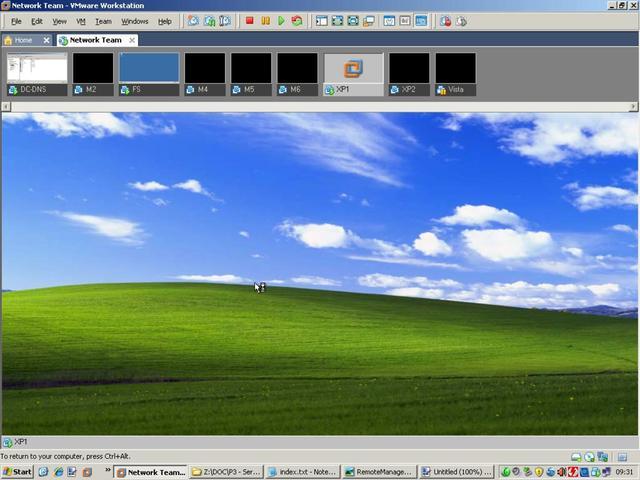Click the green Power On play icon
The width and height of the screenshot is (640, 480).
281,21
